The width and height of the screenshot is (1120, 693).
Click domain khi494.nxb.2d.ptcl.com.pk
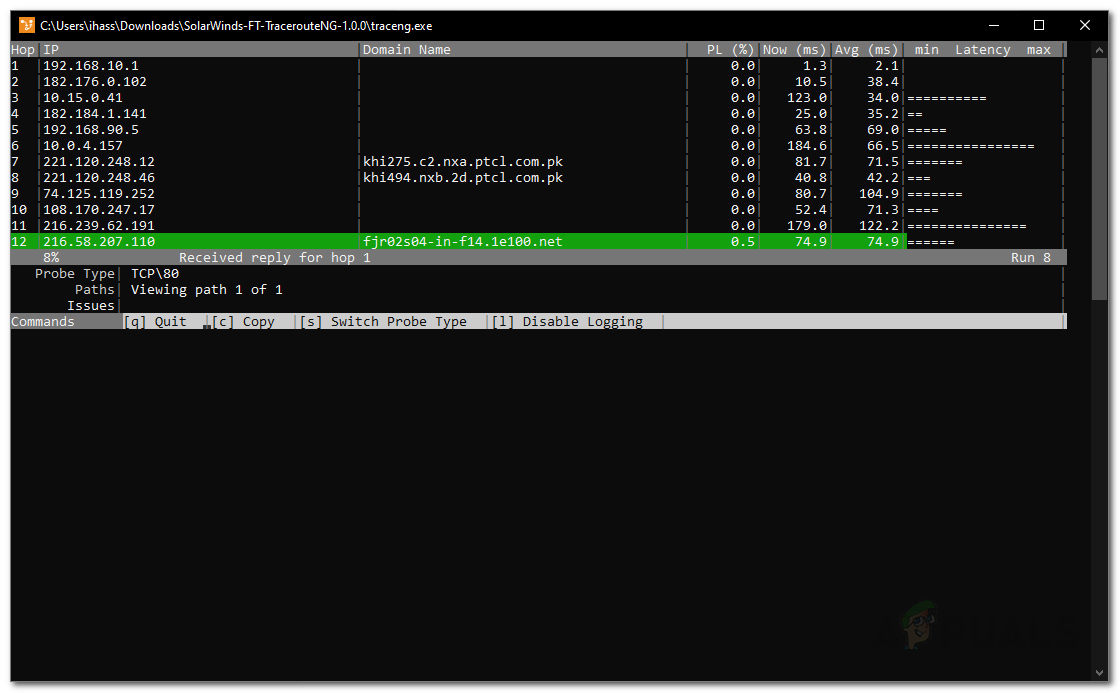coord(463,178)
